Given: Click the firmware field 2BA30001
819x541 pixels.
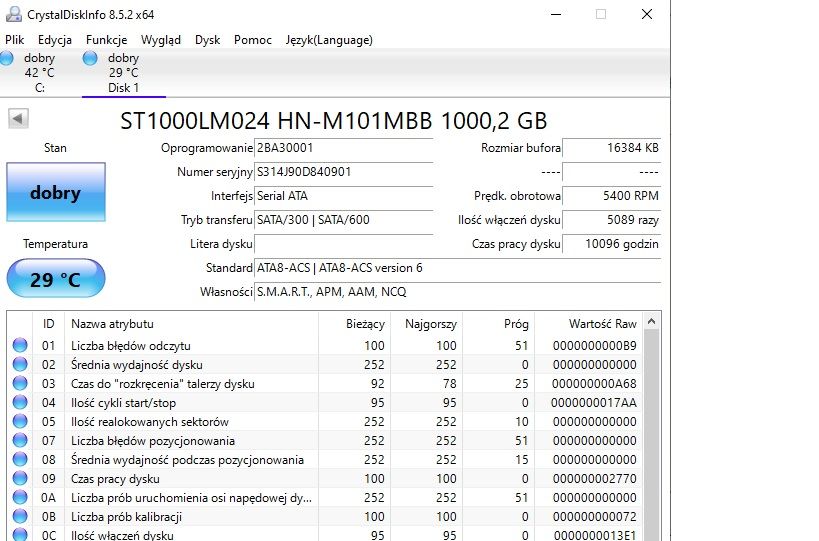Looking at the screenshot, I should (344, 148).
